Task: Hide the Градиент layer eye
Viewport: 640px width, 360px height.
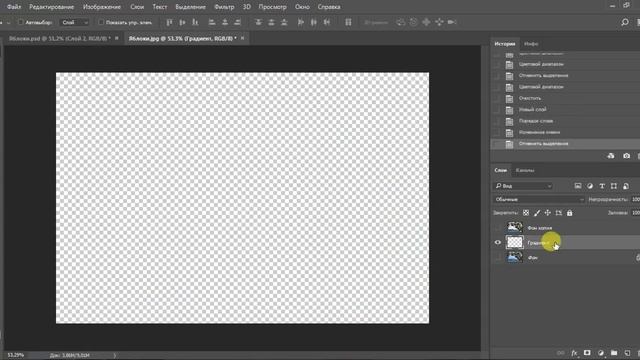Action: pos(498,242)
